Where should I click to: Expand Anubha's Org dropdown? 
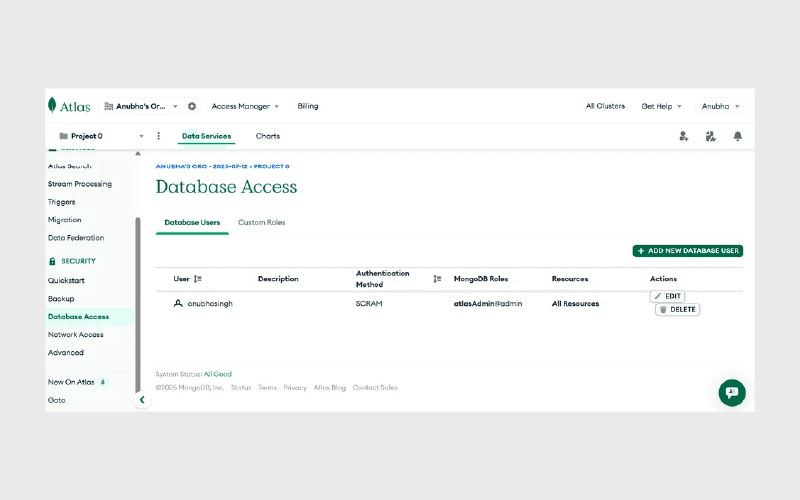[x=175, y=106]
